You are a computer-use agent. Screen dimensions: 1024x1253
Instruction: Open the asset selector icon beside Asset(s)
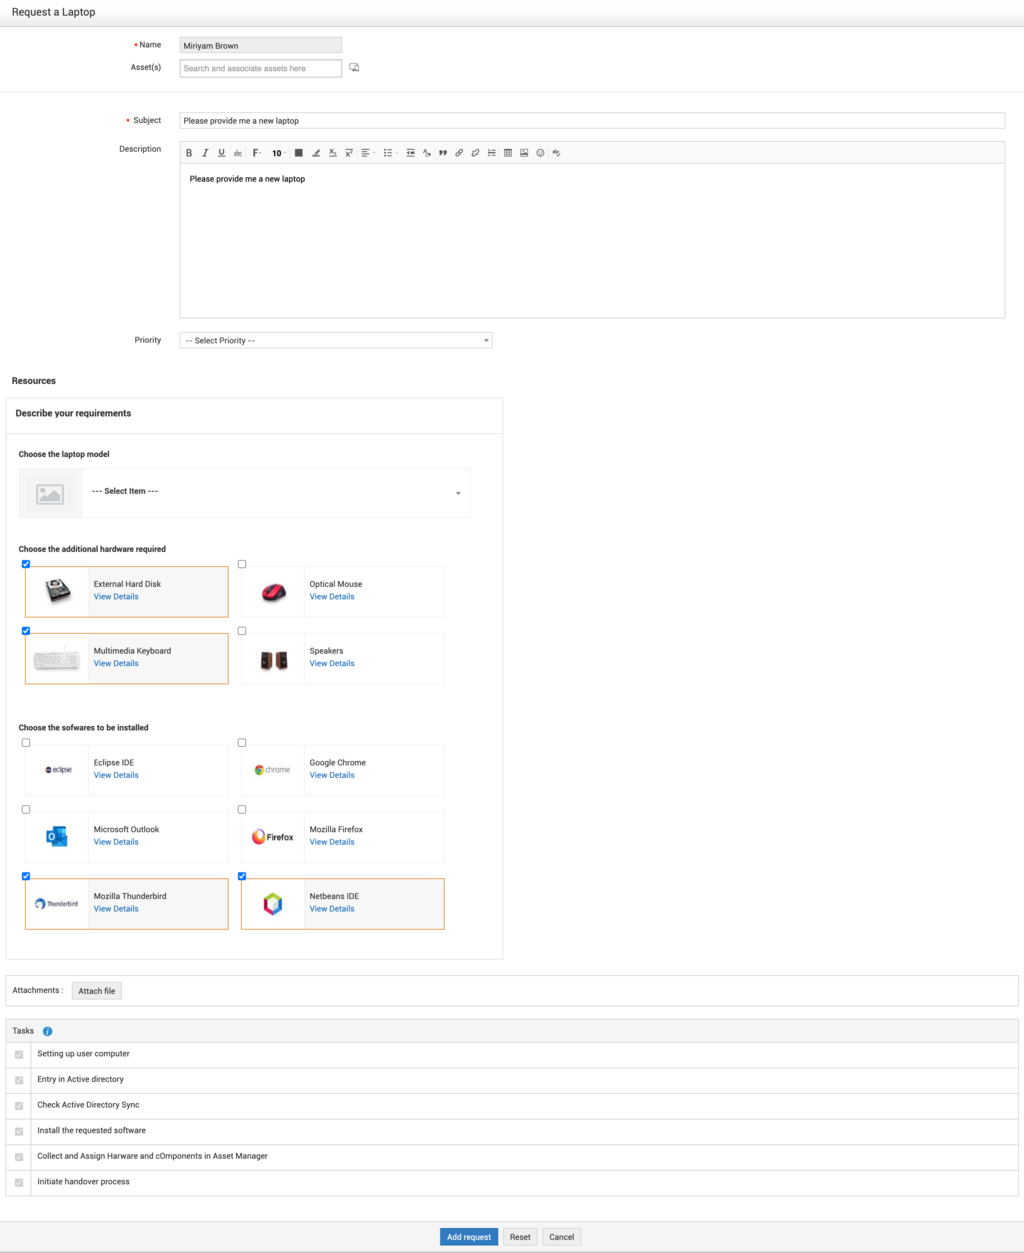(354, 68)
